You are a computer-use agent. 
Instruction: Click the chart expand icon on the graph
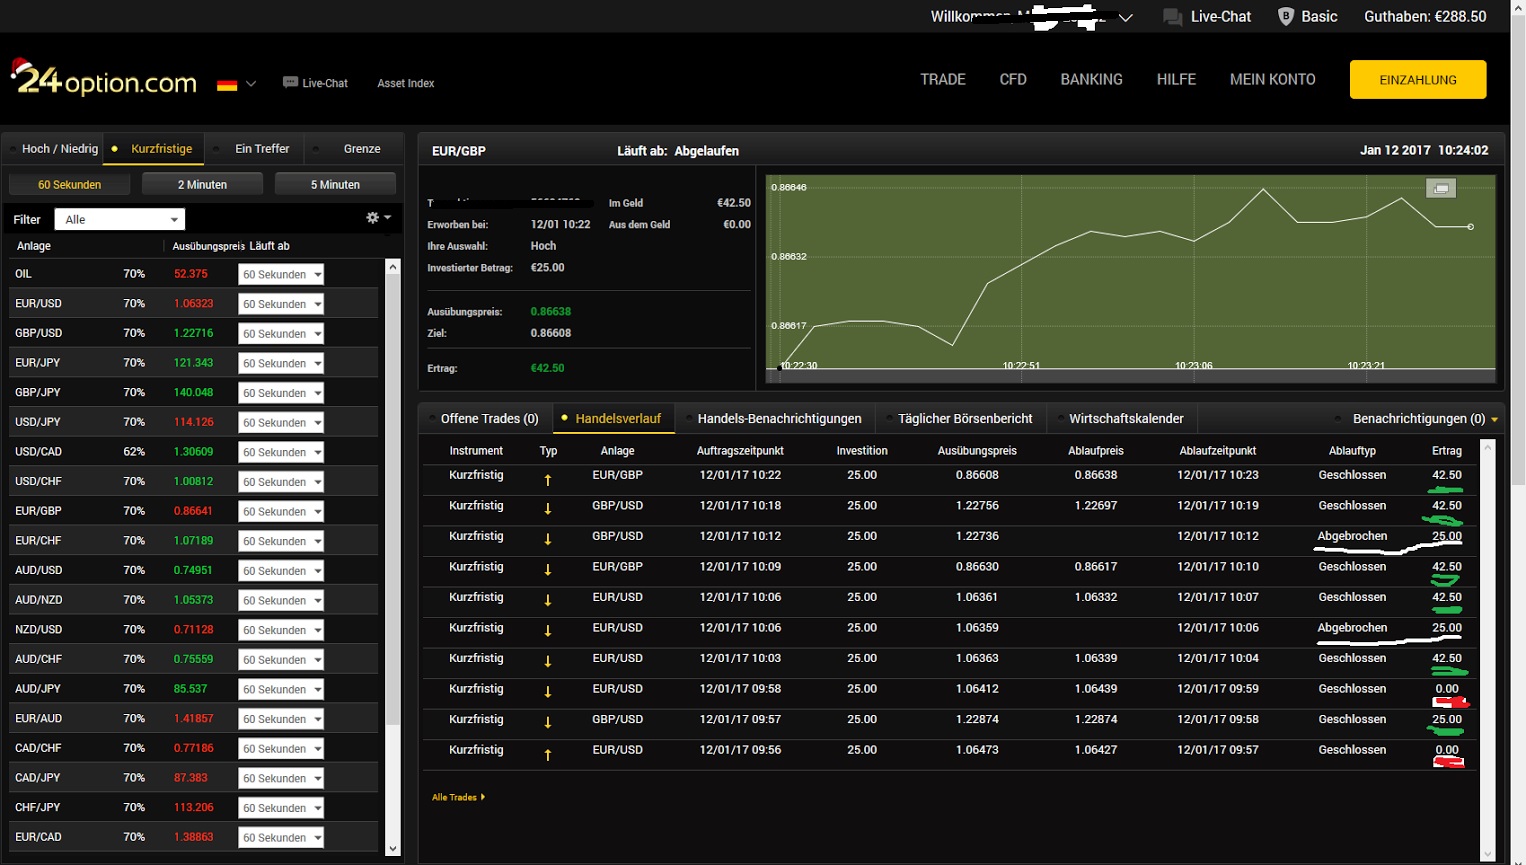pos(1440,189)
